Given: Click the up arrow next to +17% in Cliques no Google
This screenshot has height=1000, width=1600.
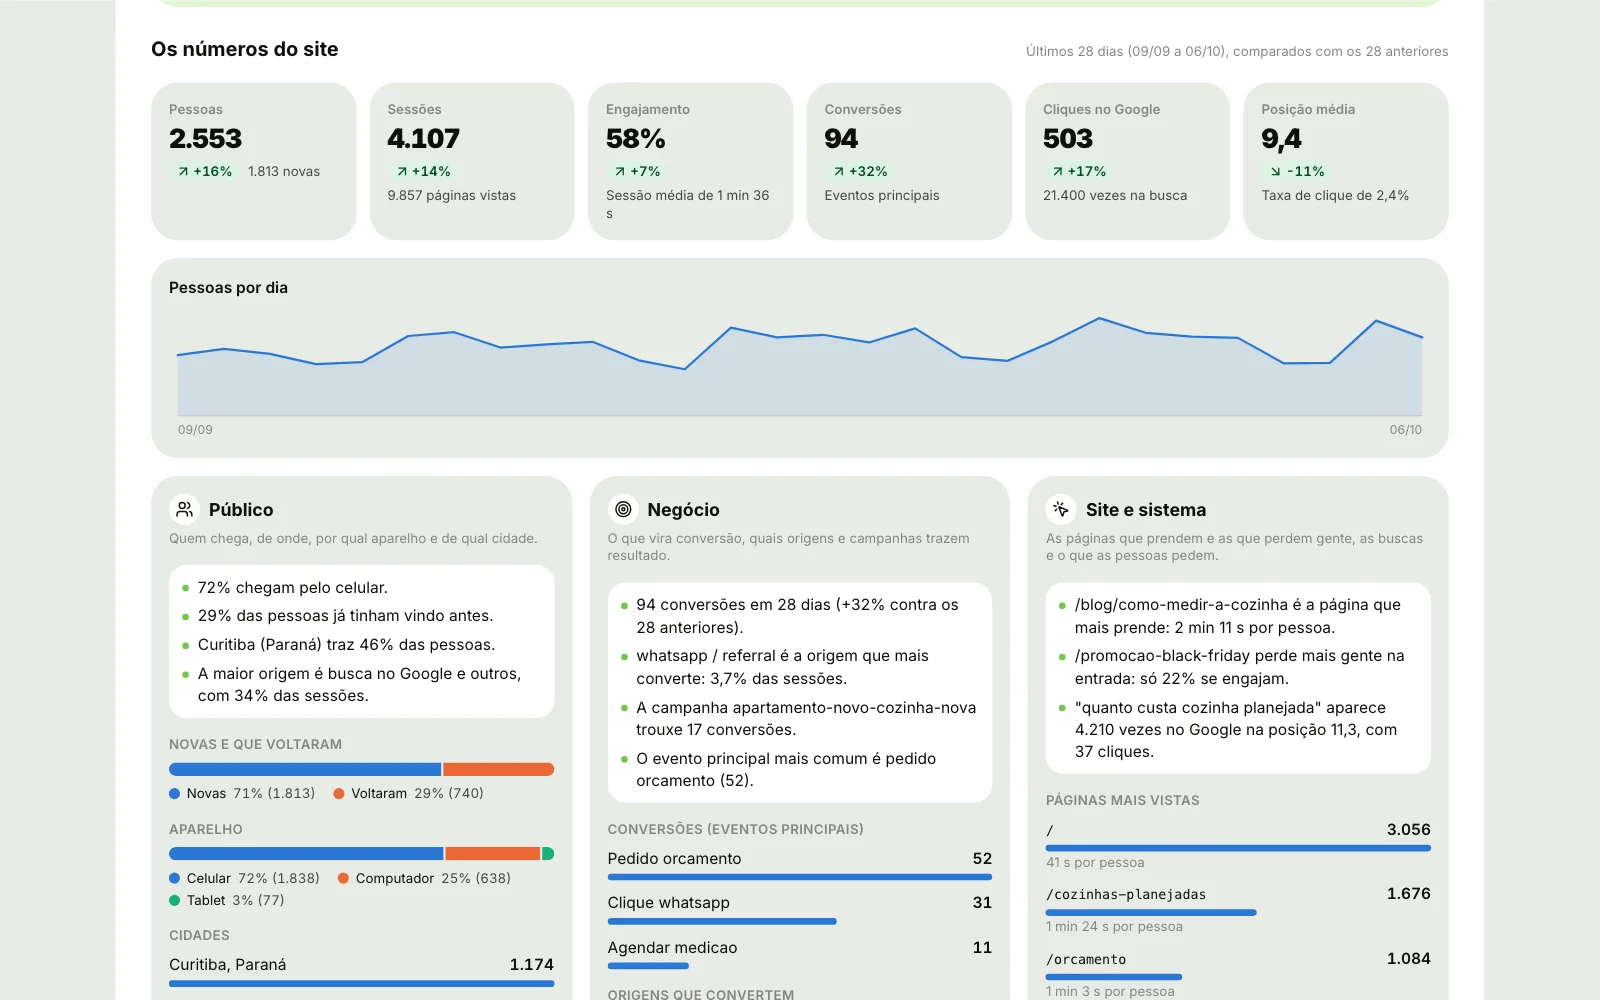Looking at the screenshot, I should [1057, 172].
